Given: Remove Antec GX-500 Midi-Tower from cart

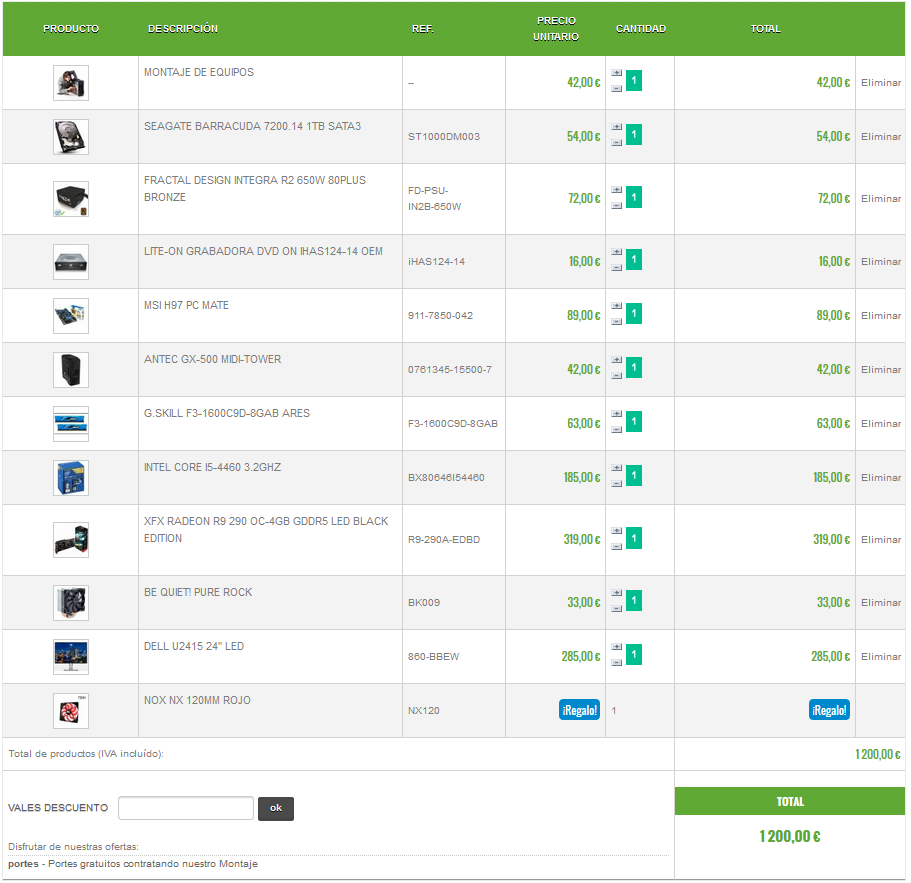Looking at the screenshot, I should (x=881, y=370).
